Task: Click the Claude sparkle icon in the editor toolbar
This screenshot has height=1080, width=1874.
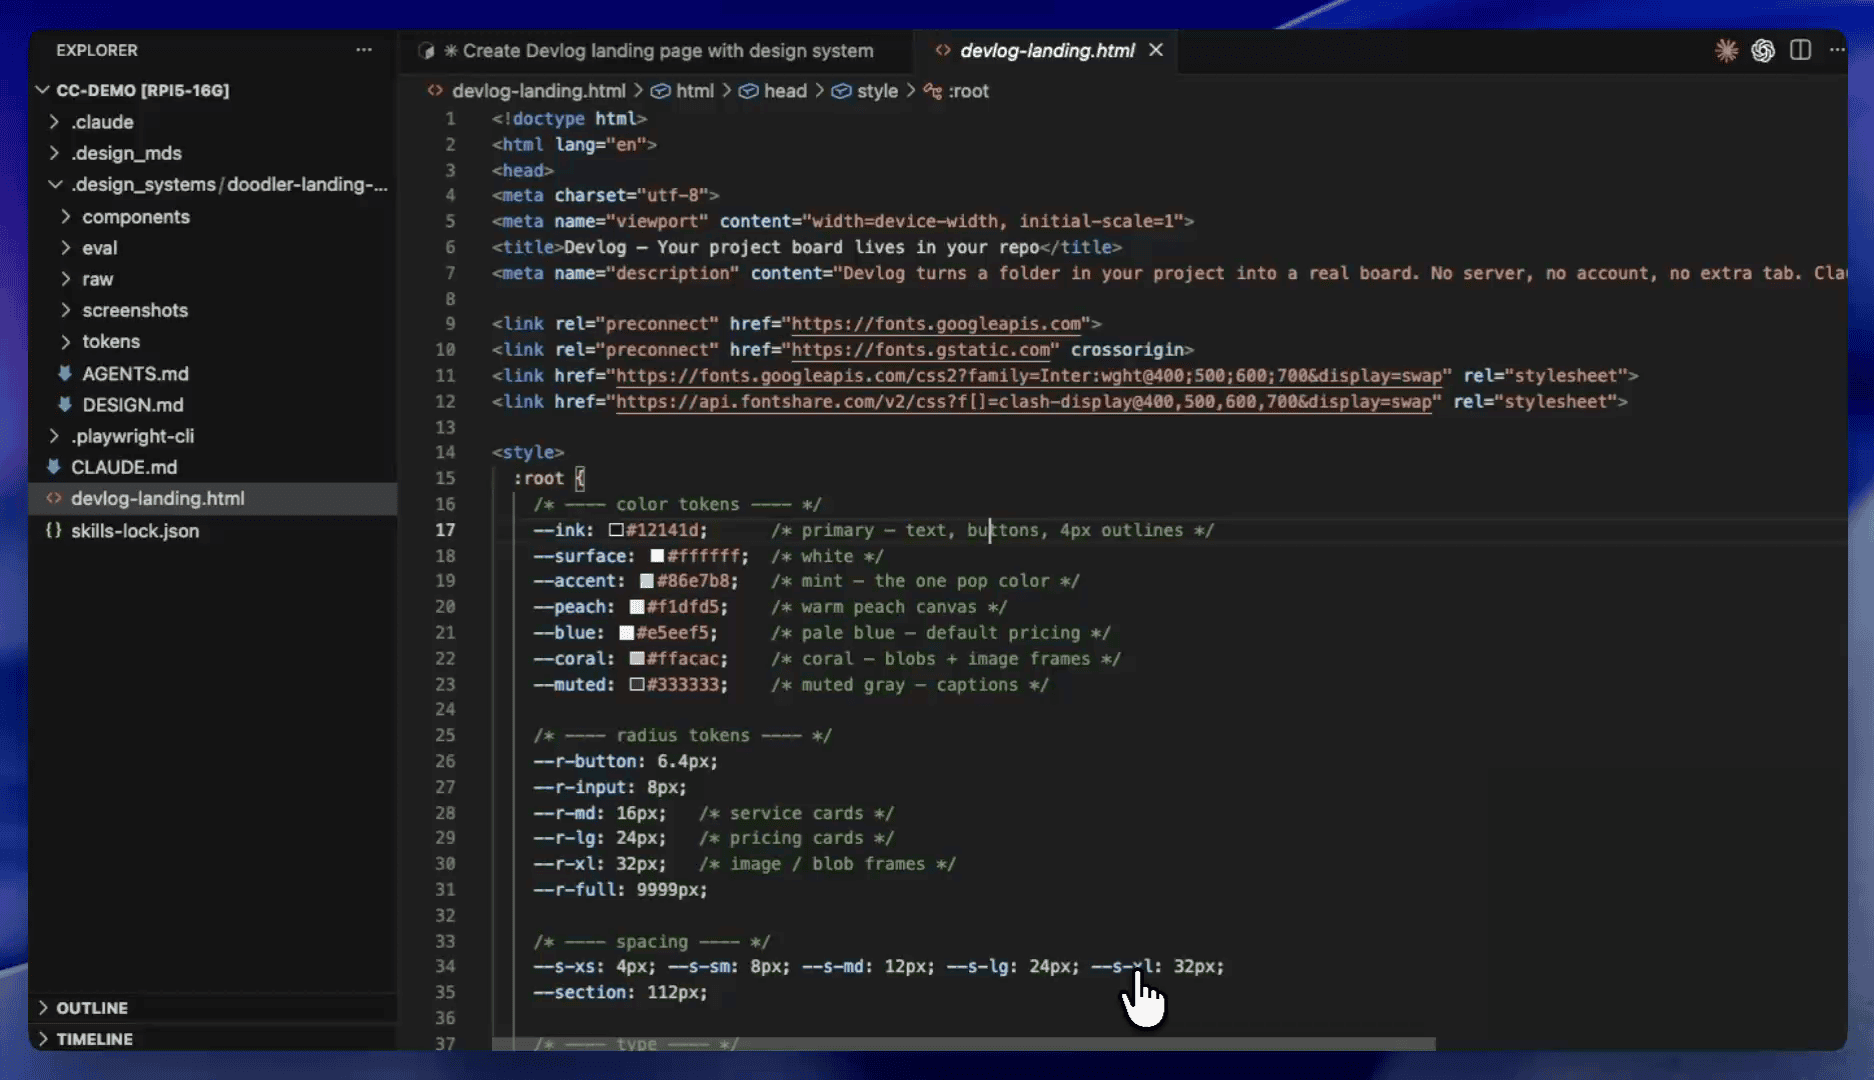Action: [x=1726, y=50]
